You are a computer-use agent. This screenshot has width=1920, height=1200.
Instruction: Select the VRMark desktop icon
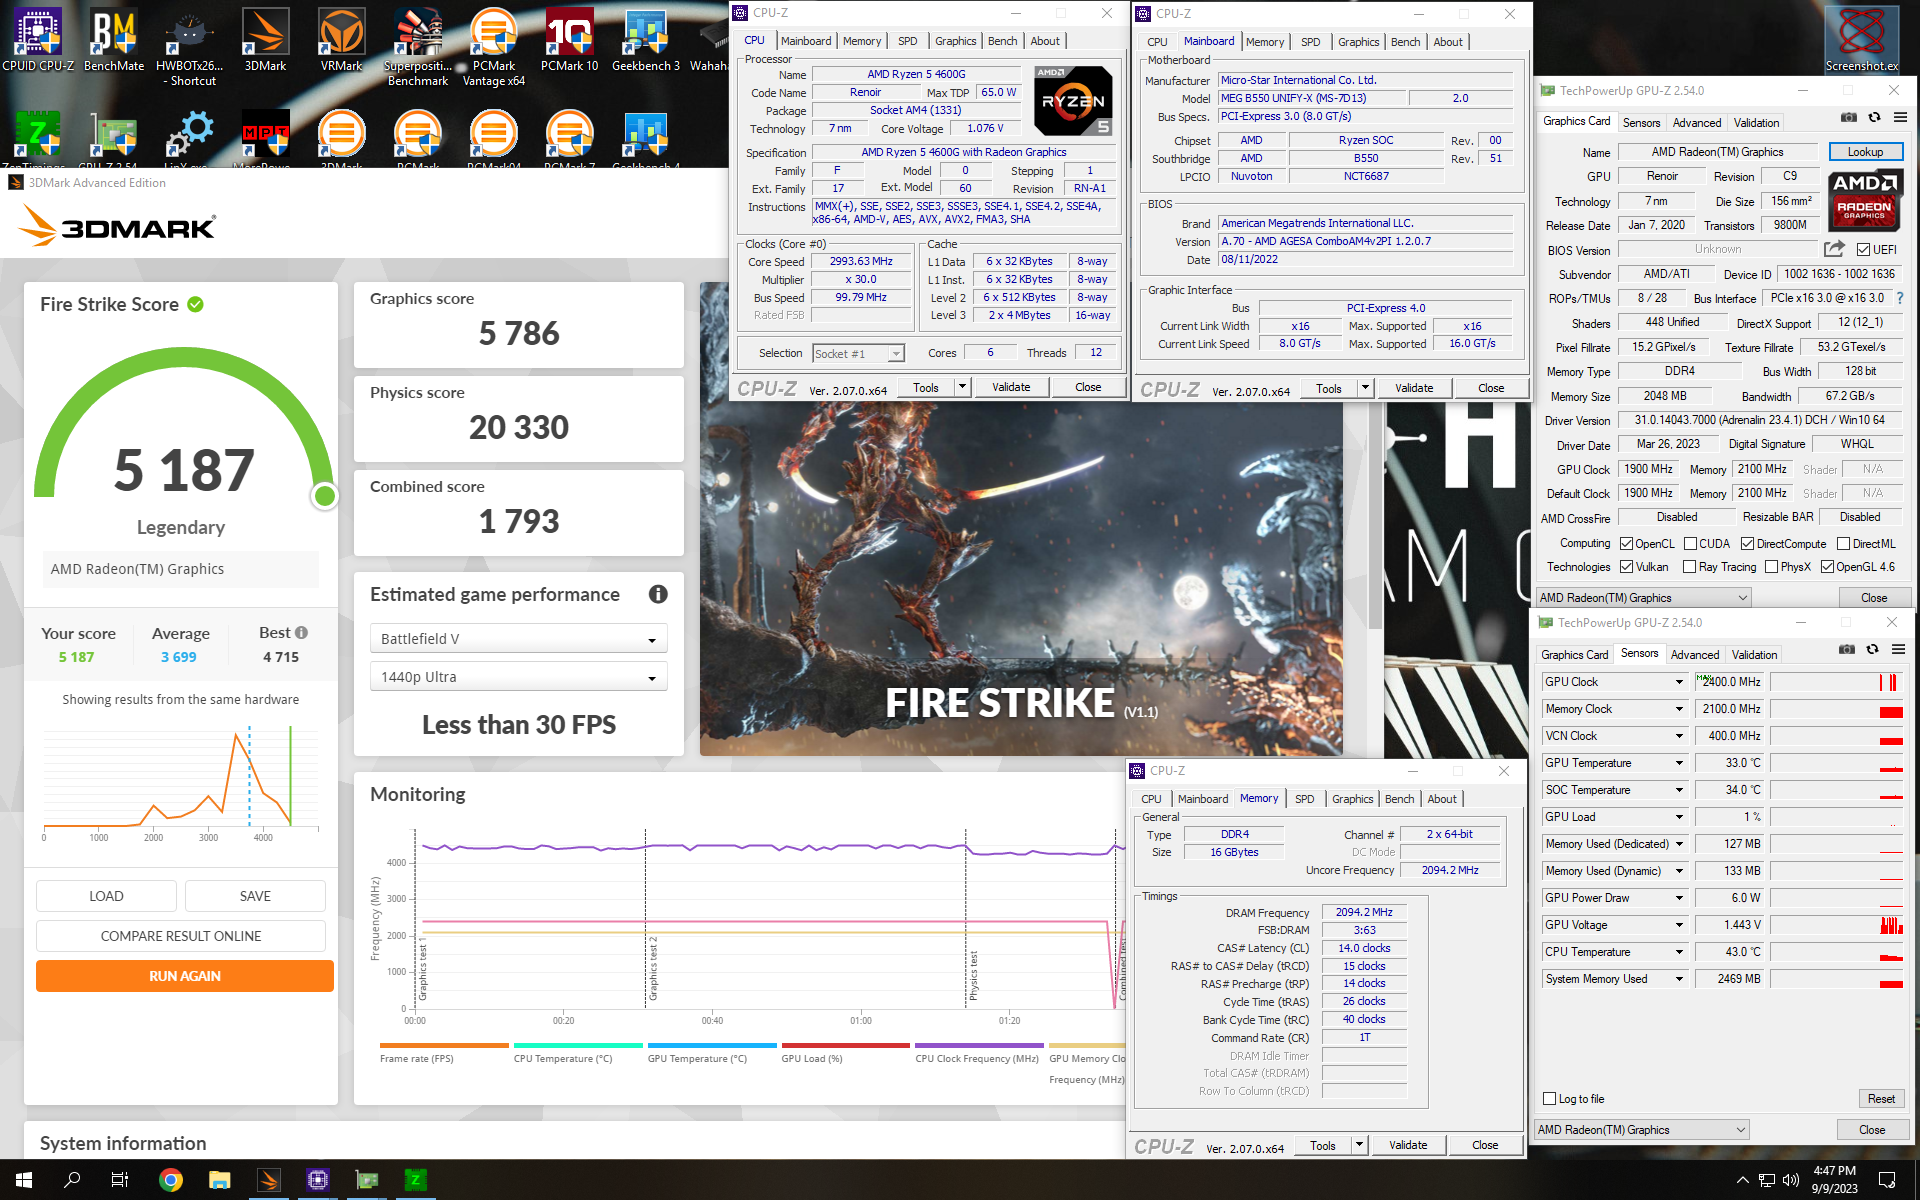[342, 40]
